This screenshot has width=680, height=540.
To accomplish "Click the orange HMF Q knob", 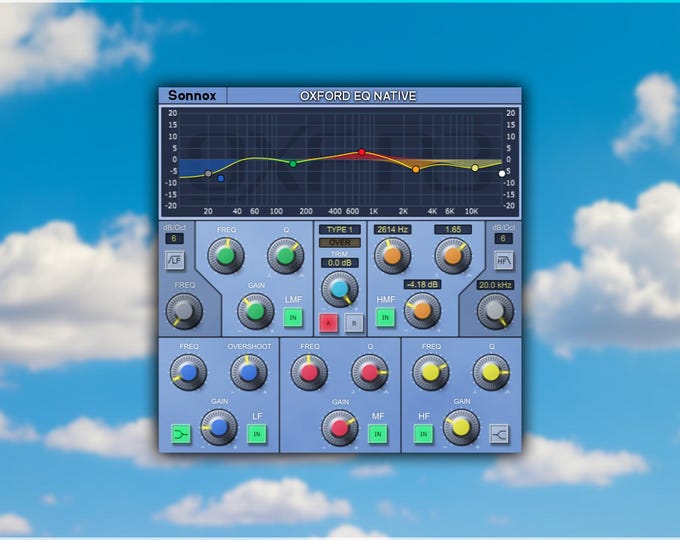I will (x=453, y=255).
